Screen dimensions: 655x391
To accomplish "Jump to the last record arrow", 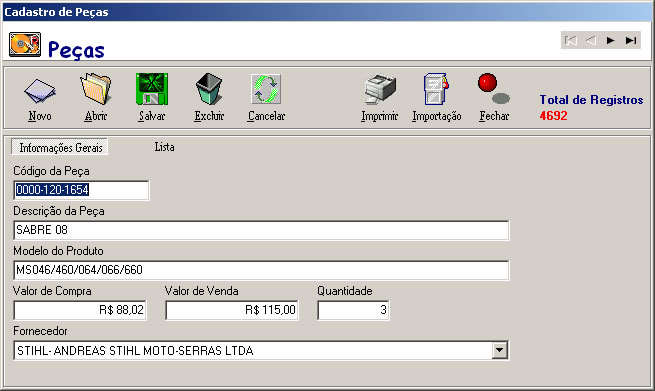I will point(631,41).
